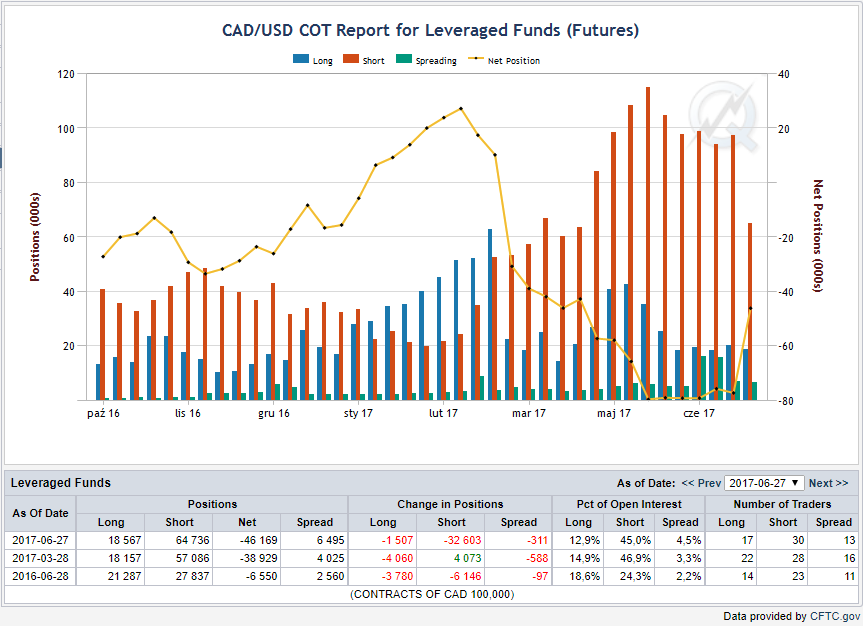863x626 pixels.
Task: Click the x-axis label maj 17
Action: coord(614,413)
